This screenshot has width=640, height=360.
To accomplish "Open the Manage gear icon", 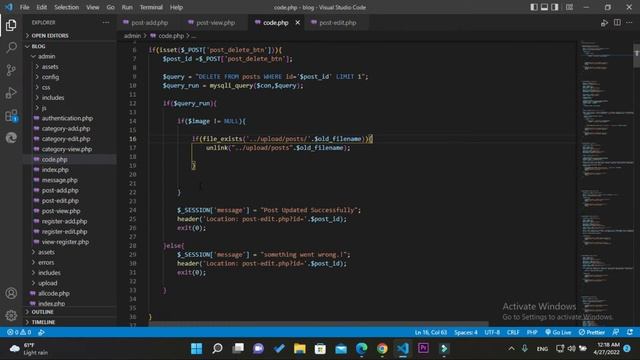I will coord(11,315).
